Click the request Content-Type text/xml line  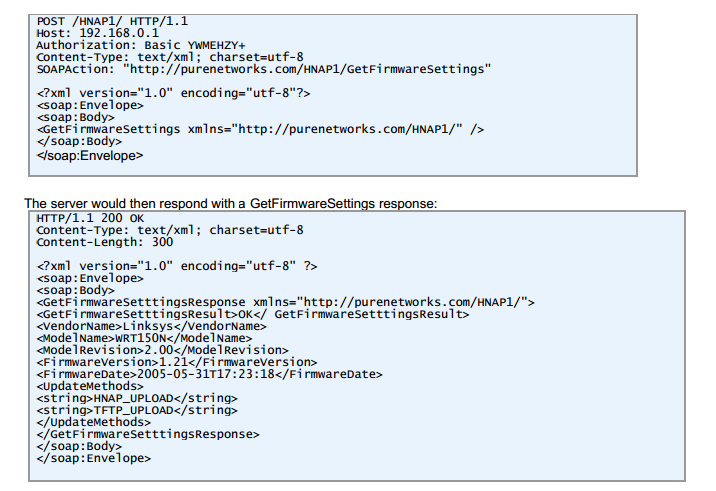(170, 57)
